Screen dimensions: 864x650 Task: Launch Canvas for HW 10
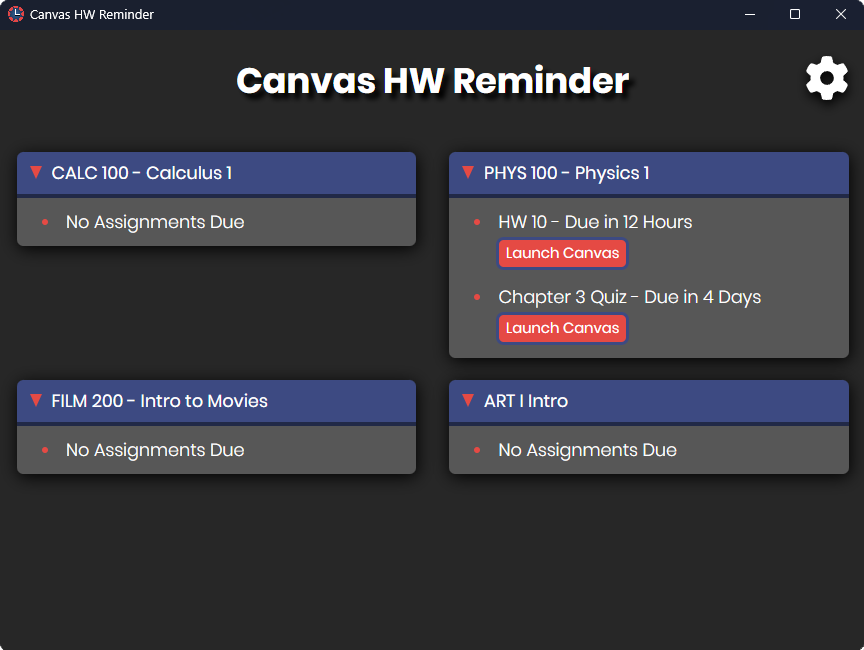[562, 253]
